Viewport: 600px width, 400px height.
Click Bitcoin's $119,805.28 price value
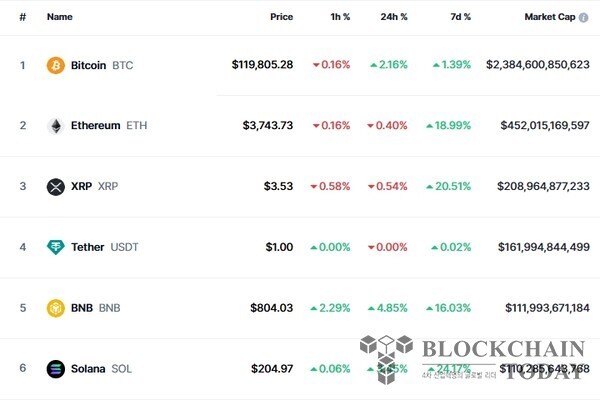pos(262,65)
